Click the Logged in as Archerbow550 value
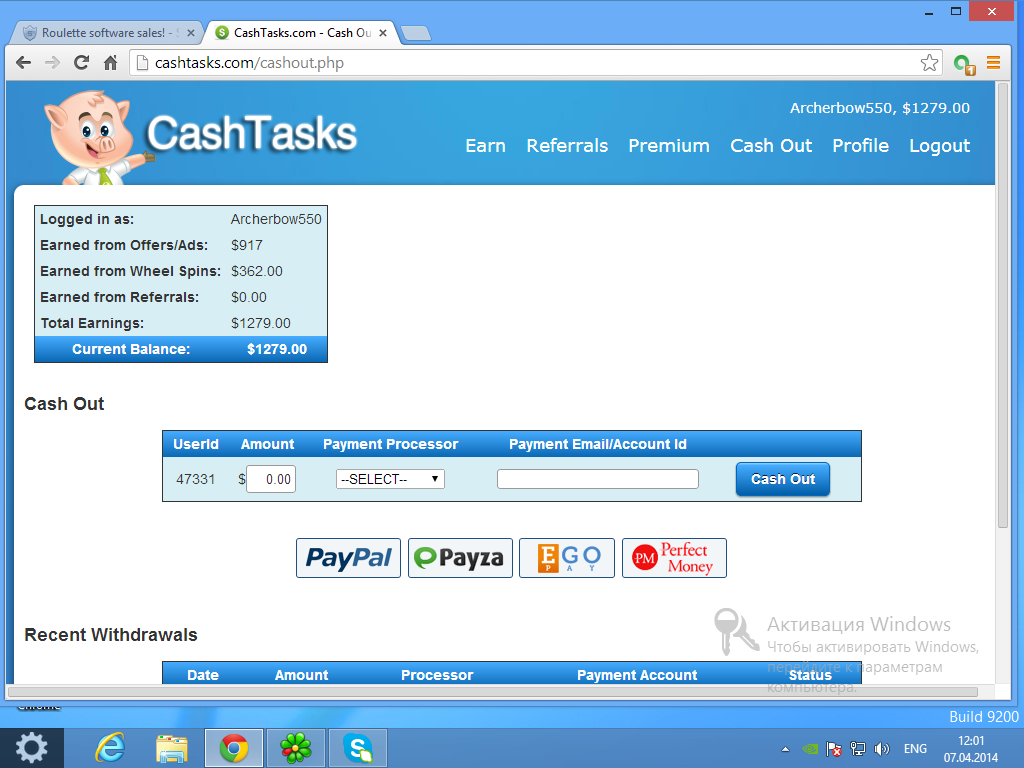1024x768 pixels. [276, 219]
